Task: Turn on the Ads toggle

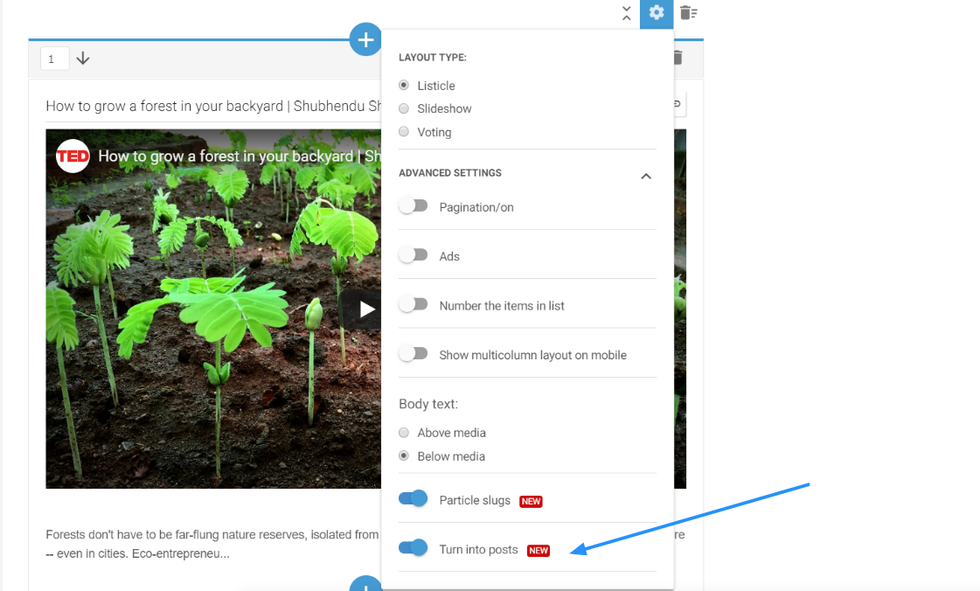Action: pos(413,256)
